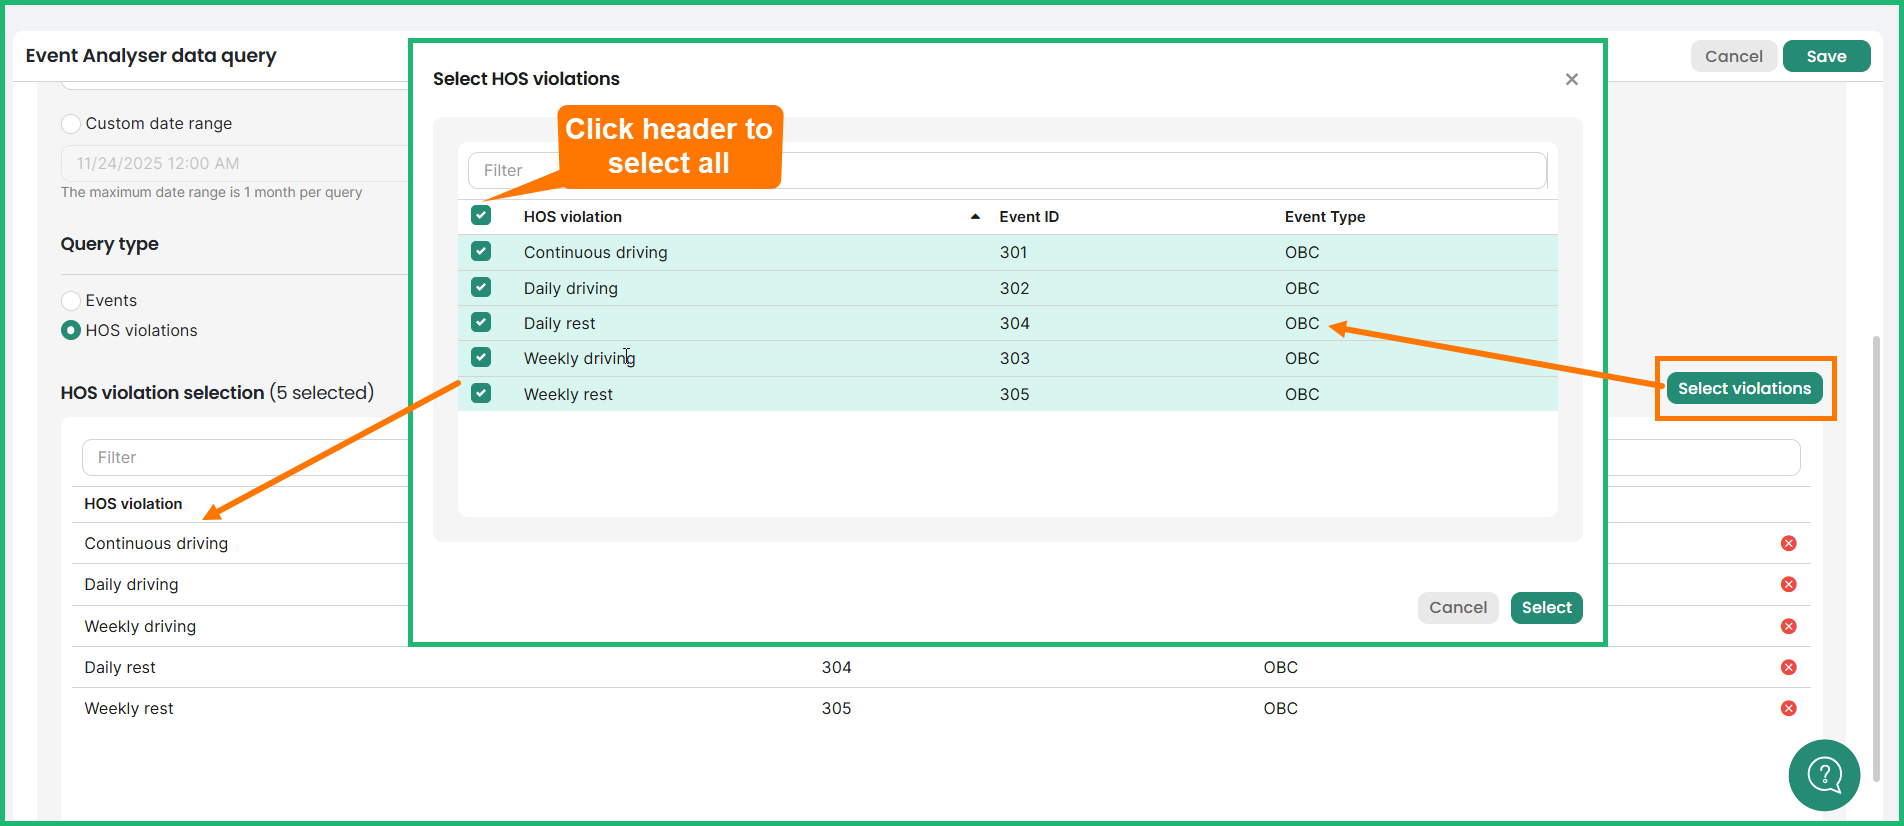This screenshot has width=1904, height=826.
Task: Uncheck the Daily rest checkbox
Action: (x=481, y=322)
